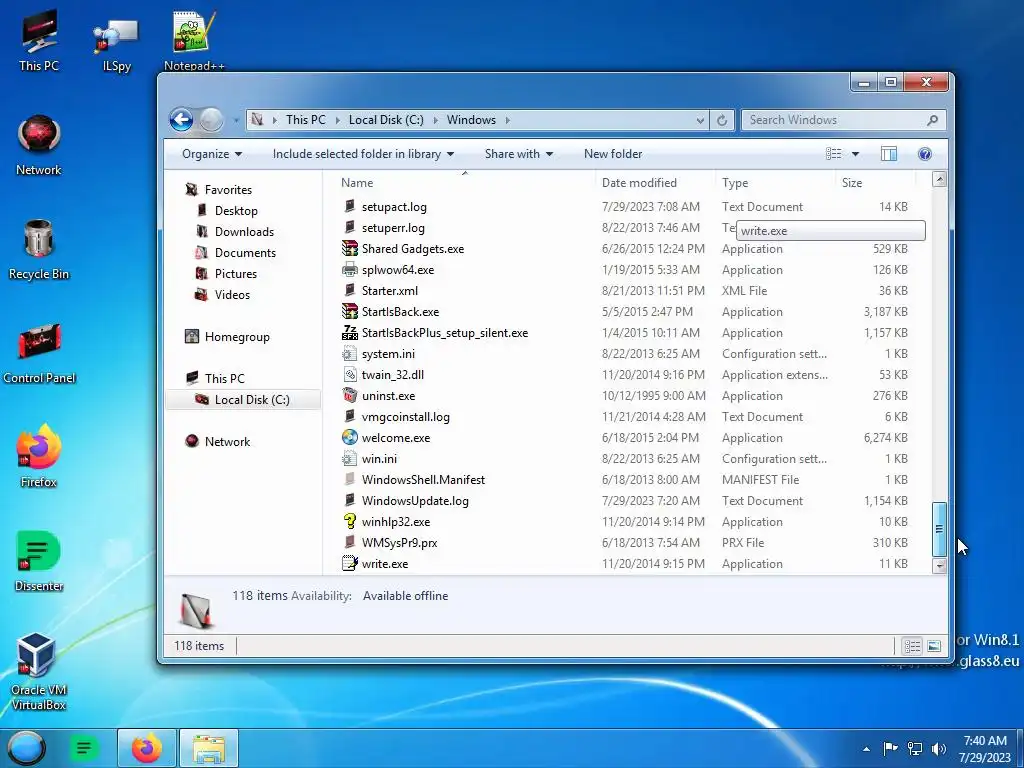Viewport: 1024px width, 768px height.
Task: Open the Control Panel desktop icon
Action: 39,353
